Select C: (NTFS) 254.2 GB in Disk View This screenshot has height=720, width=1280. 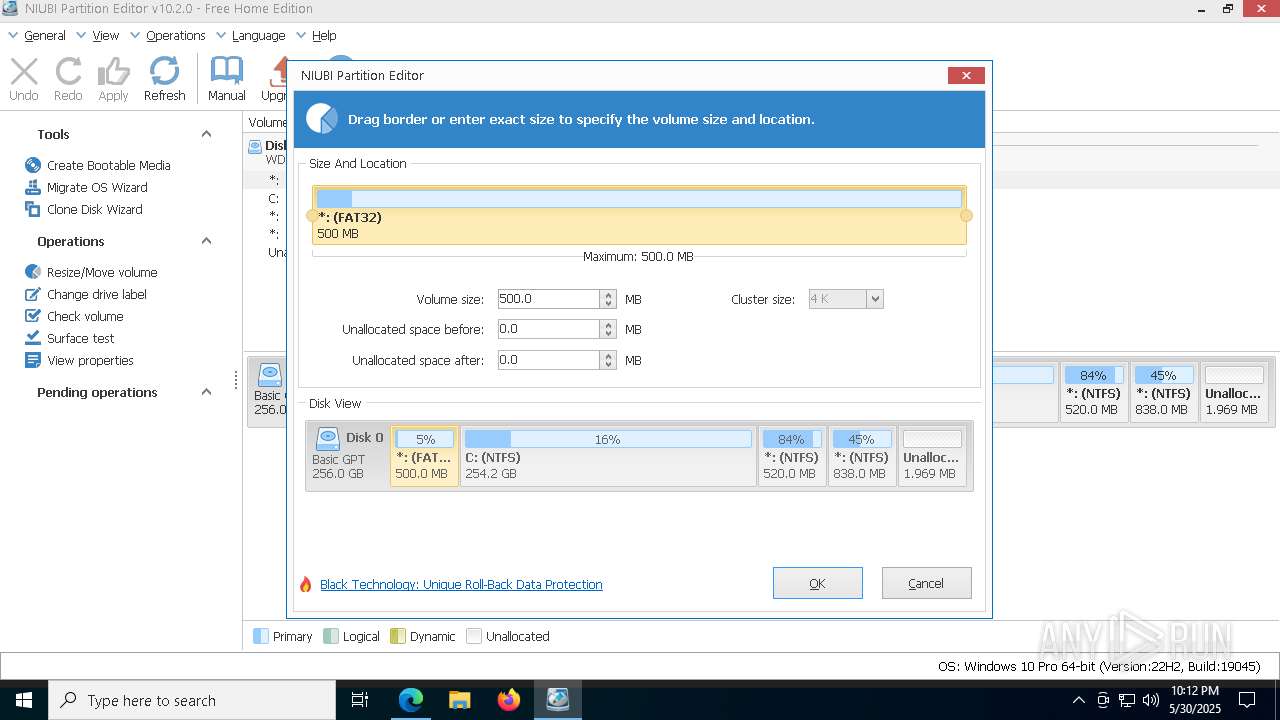pos(608,456)
